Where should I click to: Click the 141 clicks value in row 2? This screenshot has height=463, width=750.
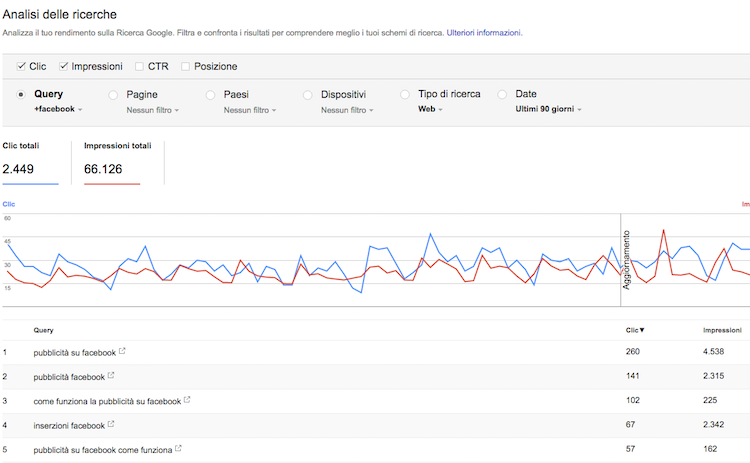(633, 376)
